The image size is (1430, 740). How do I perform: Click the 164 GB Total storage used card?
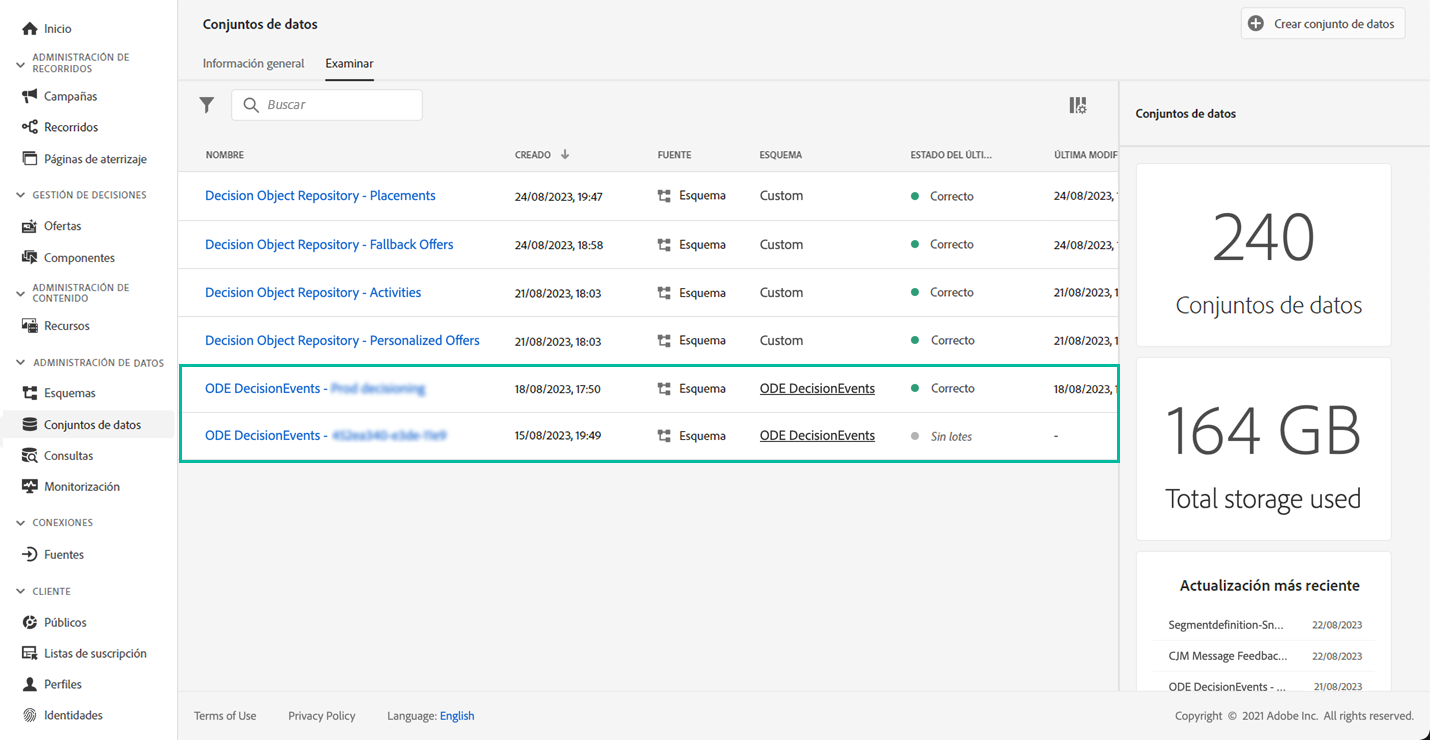coord(1264,449)
